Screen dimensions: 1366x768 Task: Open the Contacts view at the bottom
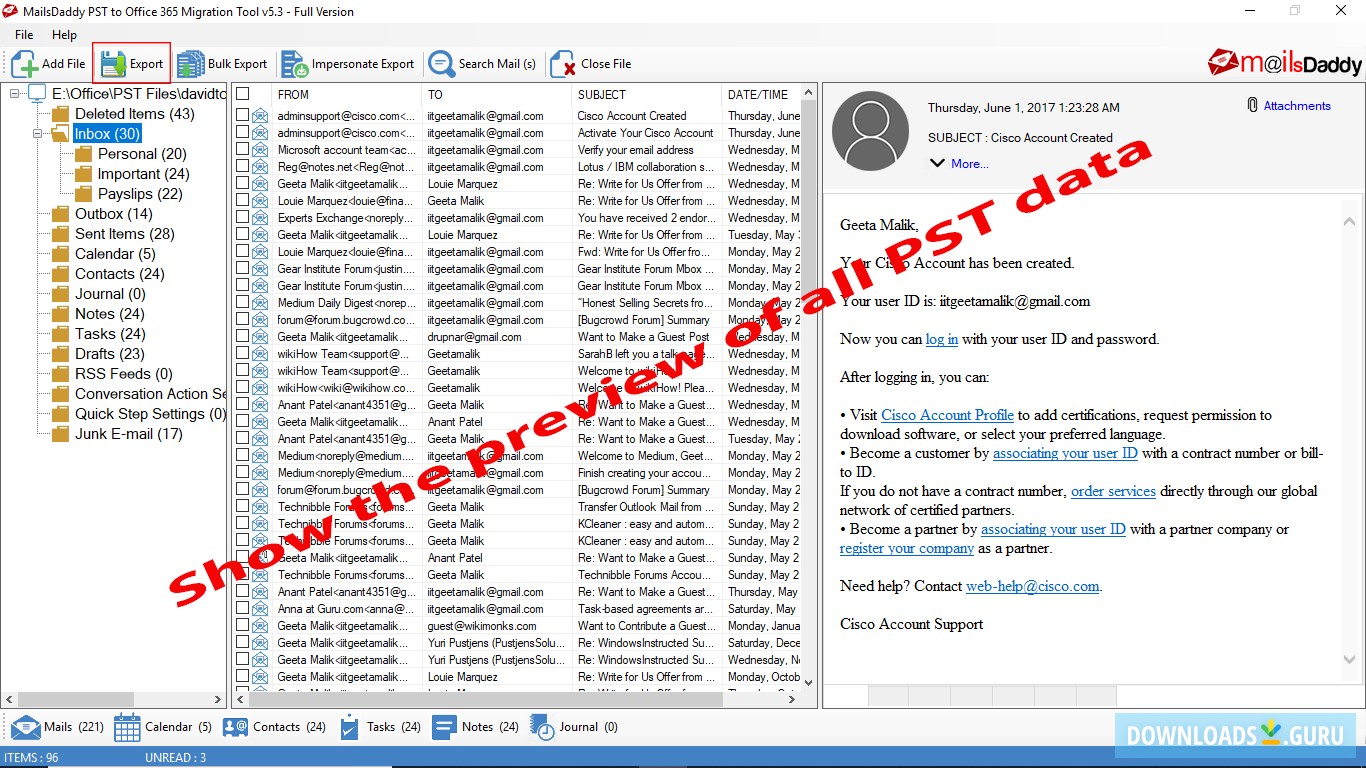tap(236, 727)
